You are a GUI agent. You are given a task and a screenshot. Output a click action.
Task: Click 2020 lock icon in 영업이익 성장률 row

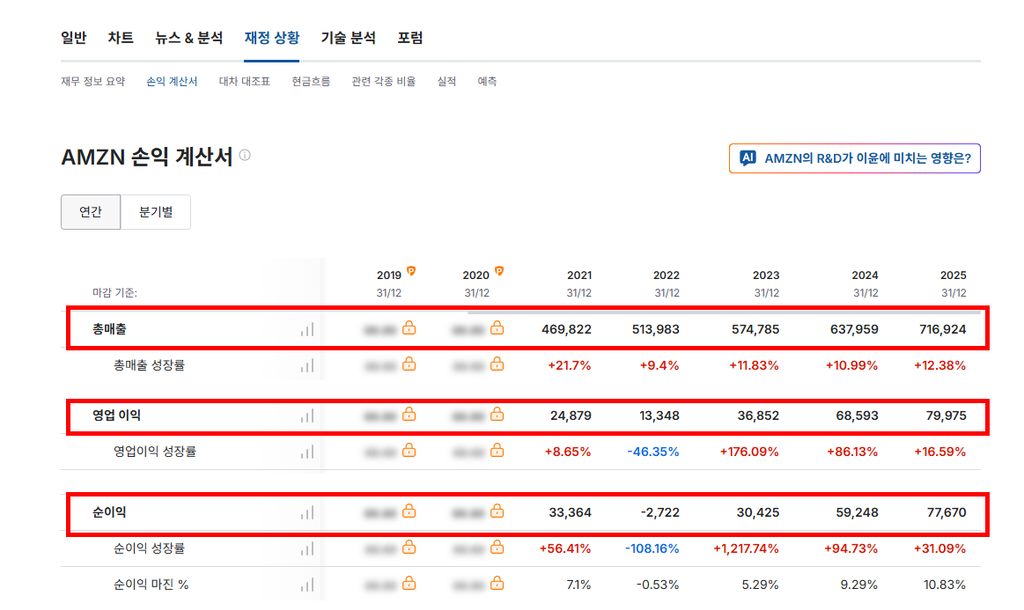[x=497, y=450]
